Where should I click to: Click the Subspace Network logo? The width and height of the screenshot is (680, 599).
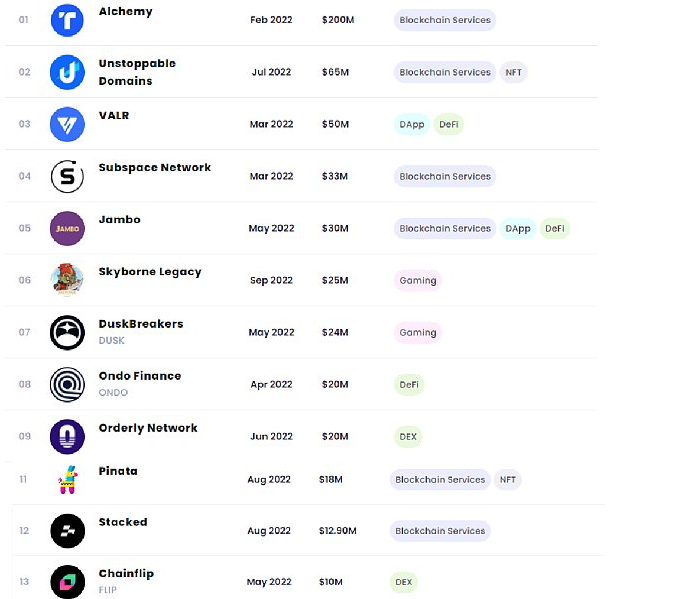67,176
